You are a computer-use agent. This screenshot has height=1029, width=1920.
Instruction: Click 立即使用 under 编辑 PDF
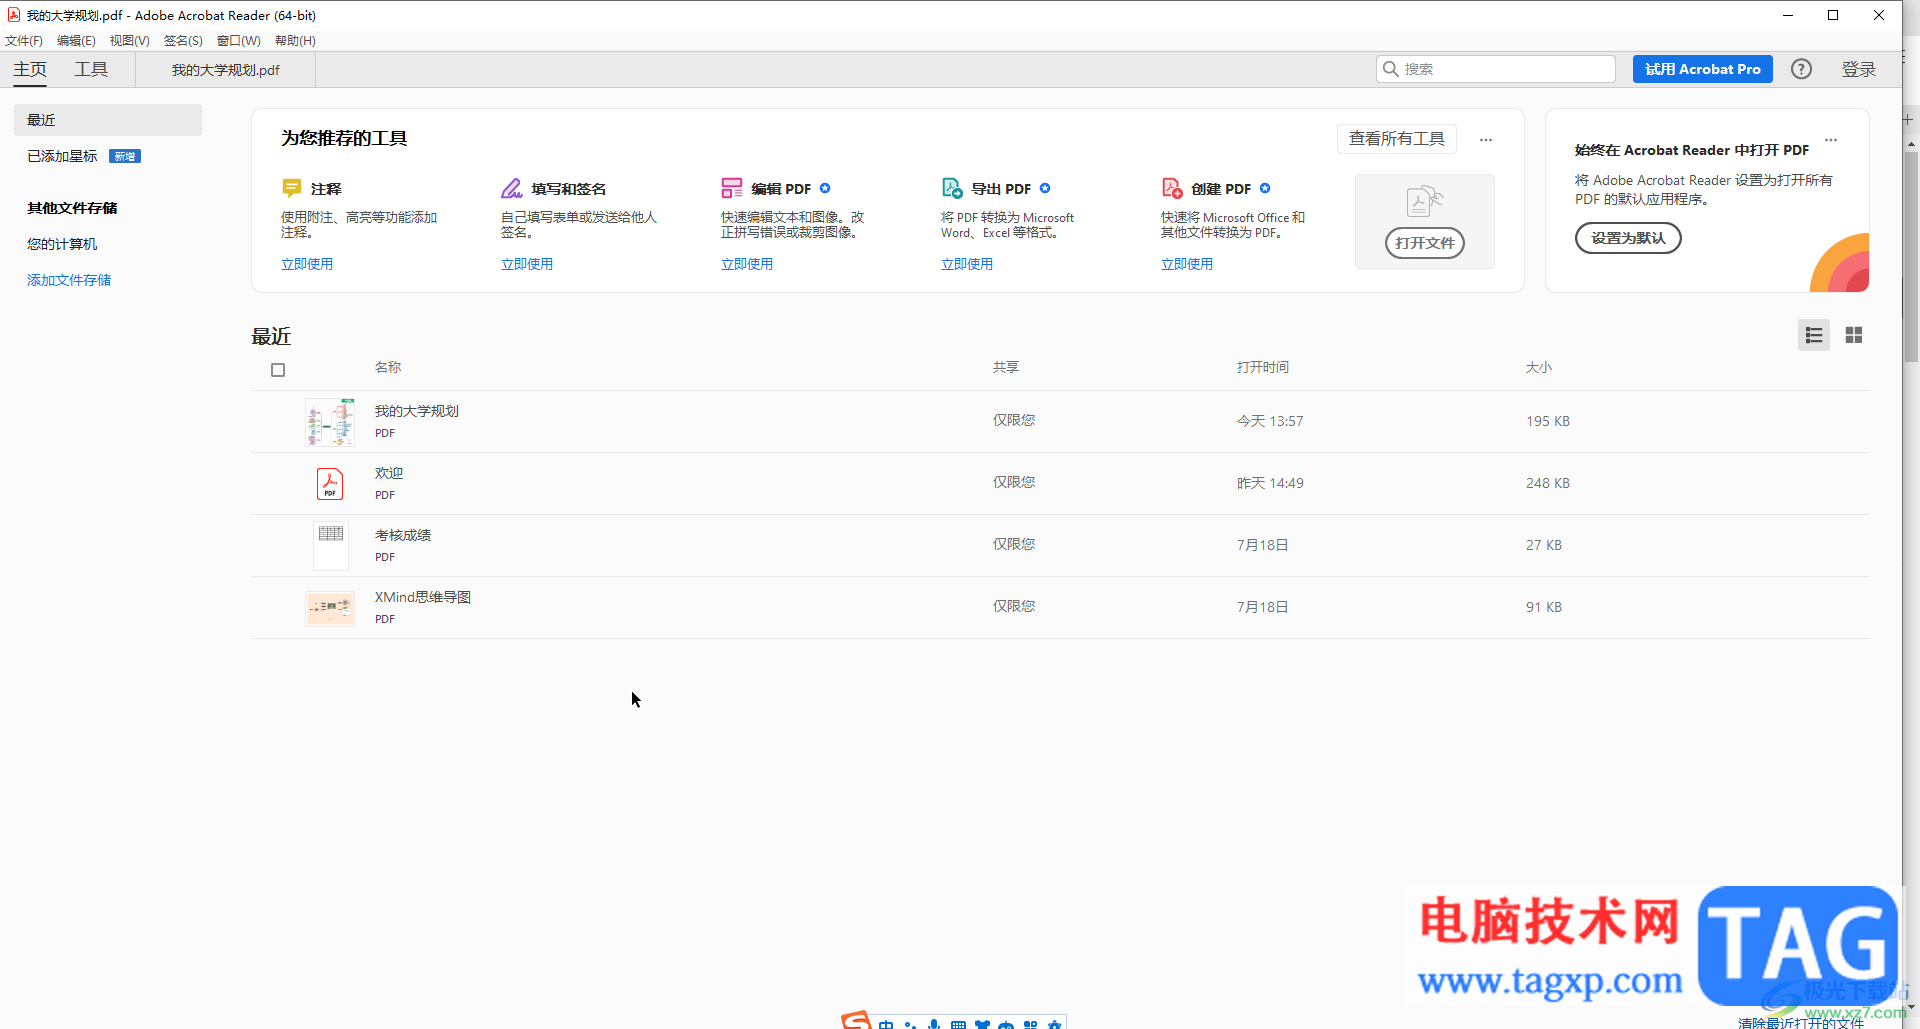747,264
